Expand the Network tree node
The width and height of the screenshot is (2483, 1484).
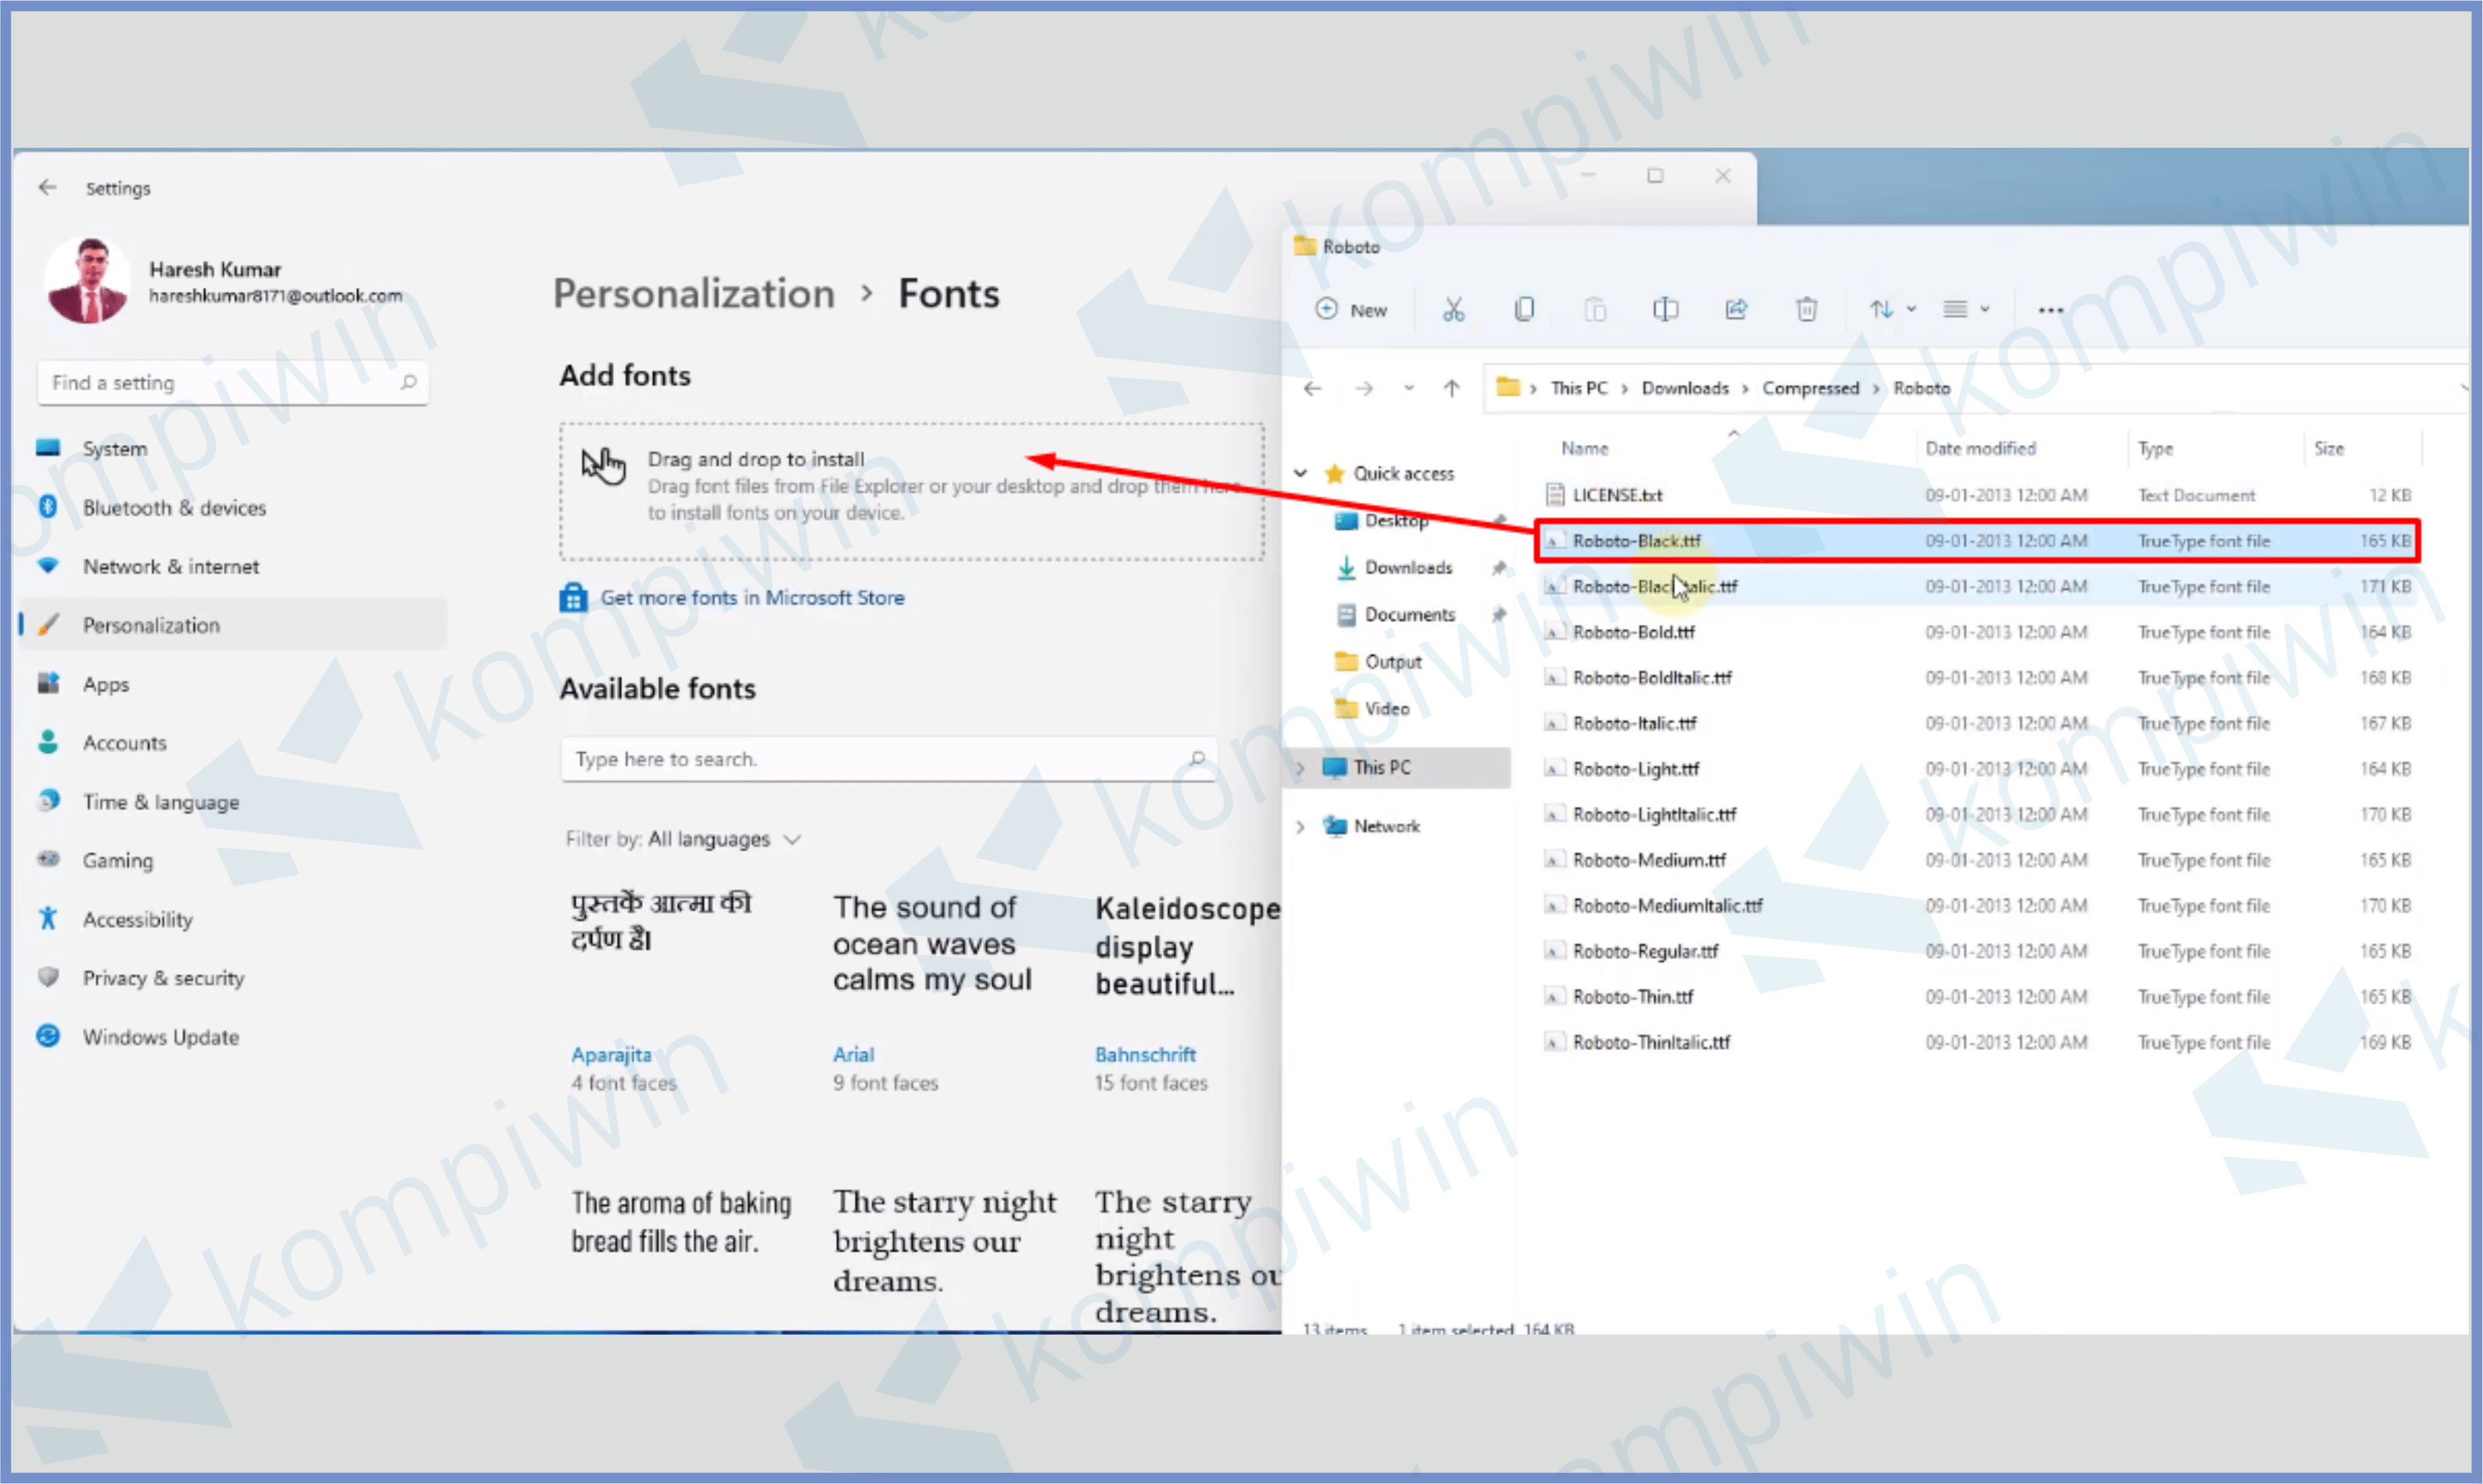pyautogui.click(x=1301, y=827)
